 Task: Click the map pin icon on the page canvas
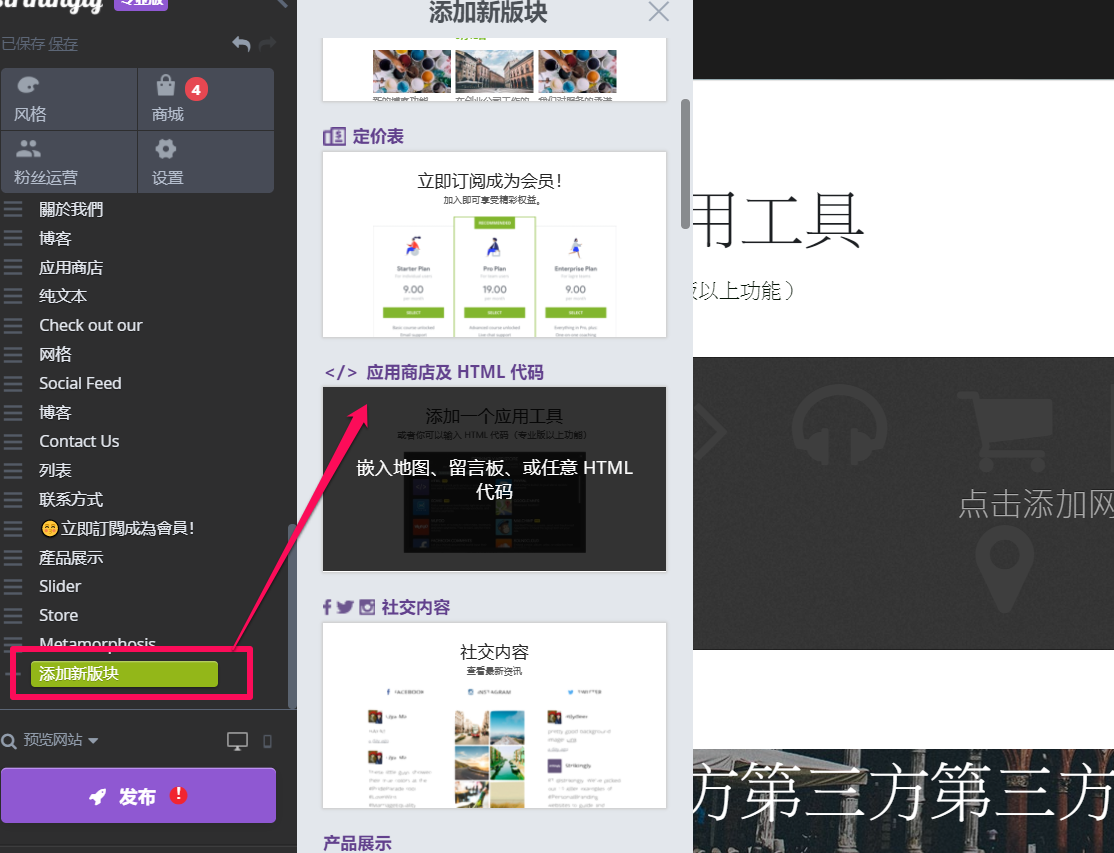(1005, 570)
